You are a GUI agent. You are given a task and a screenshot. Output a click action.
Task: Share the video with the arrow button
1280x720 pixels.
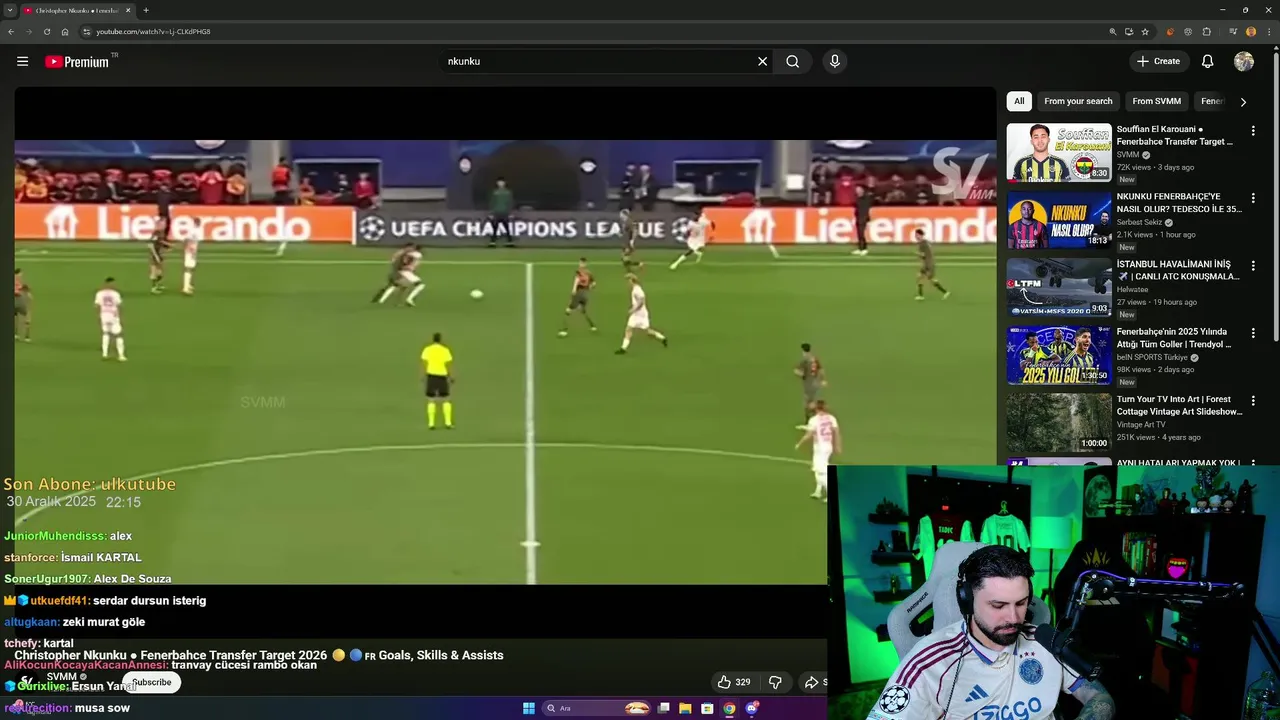click(x=813, y=682)
